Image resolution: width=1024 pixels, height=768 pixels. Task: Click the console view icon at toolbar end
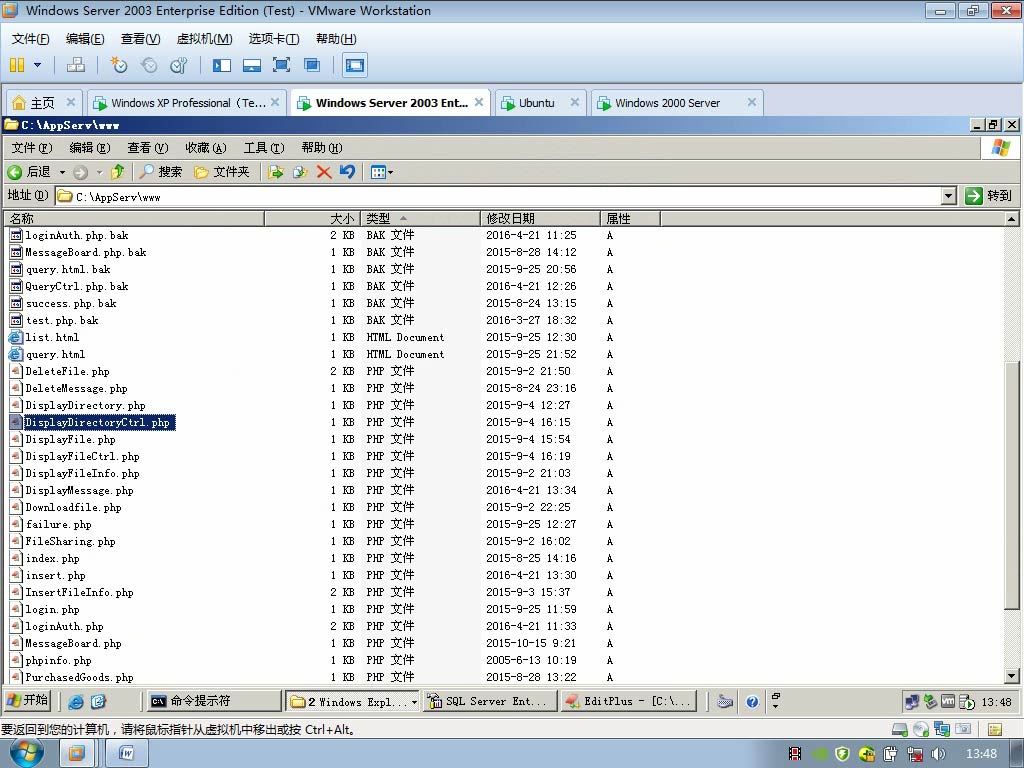(x=355, y=65)
